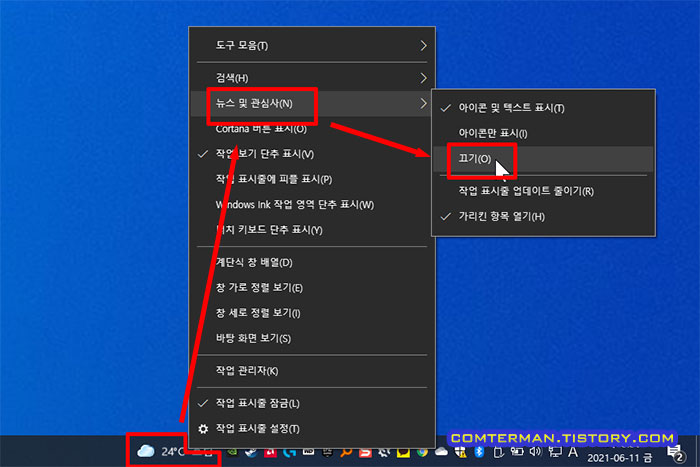Click the 2021-06-11 date on the taskbar
700x467 pixels.
pos(619,458)
